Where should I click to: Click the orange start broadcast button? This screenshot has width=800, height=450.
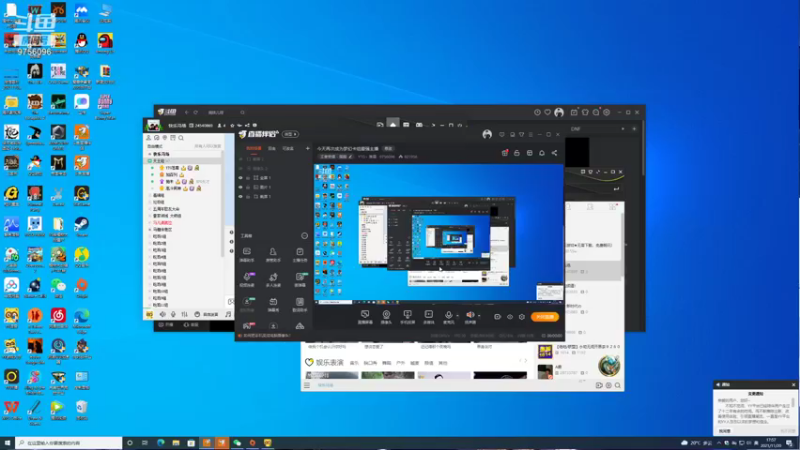pyautogui.click(x=545, y=317)
